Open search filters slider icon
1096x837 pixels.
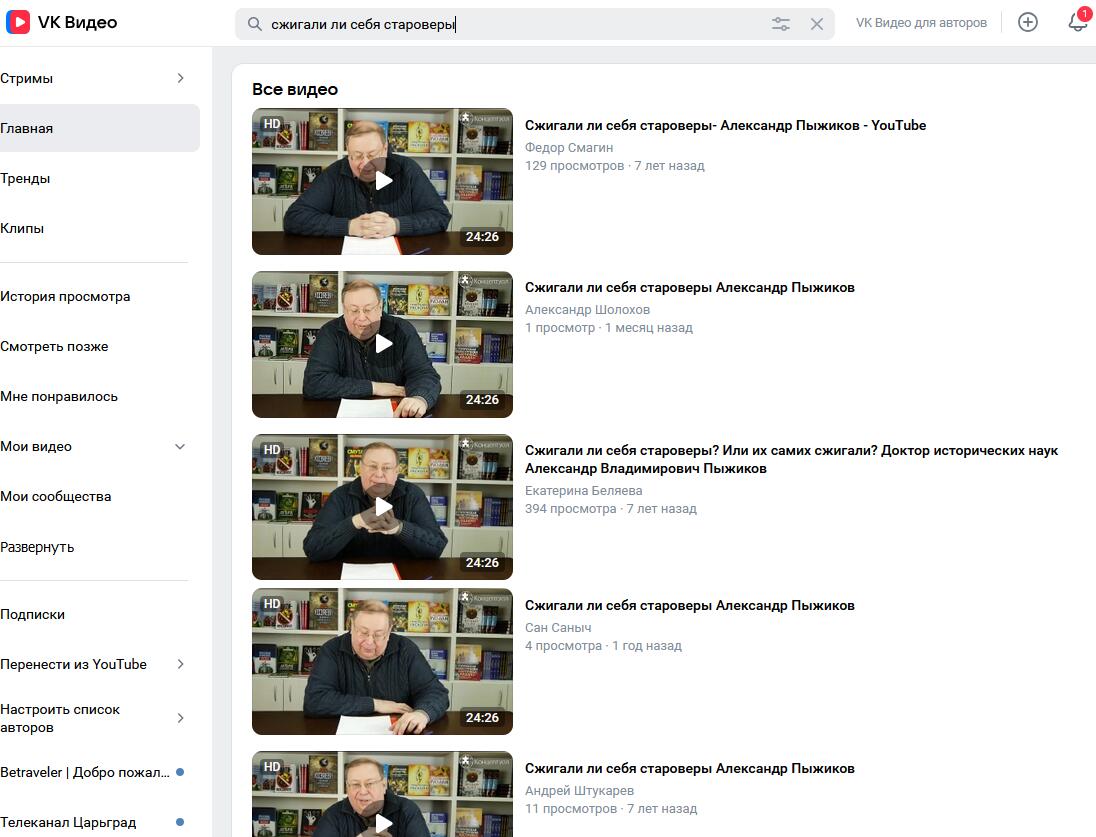(x=781, y=24)
